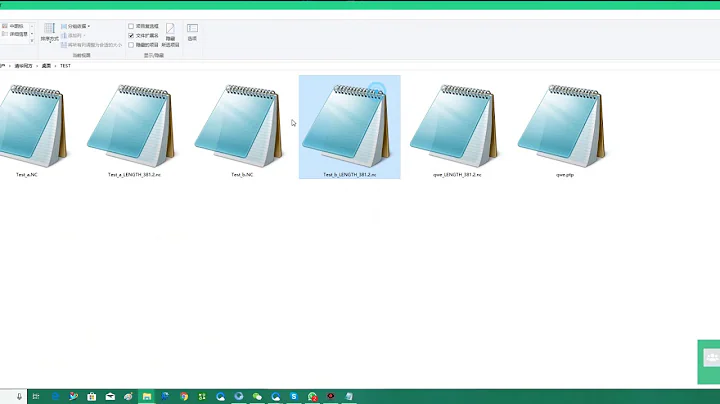Open the red eye app on taskbar

tap(331, 396)
